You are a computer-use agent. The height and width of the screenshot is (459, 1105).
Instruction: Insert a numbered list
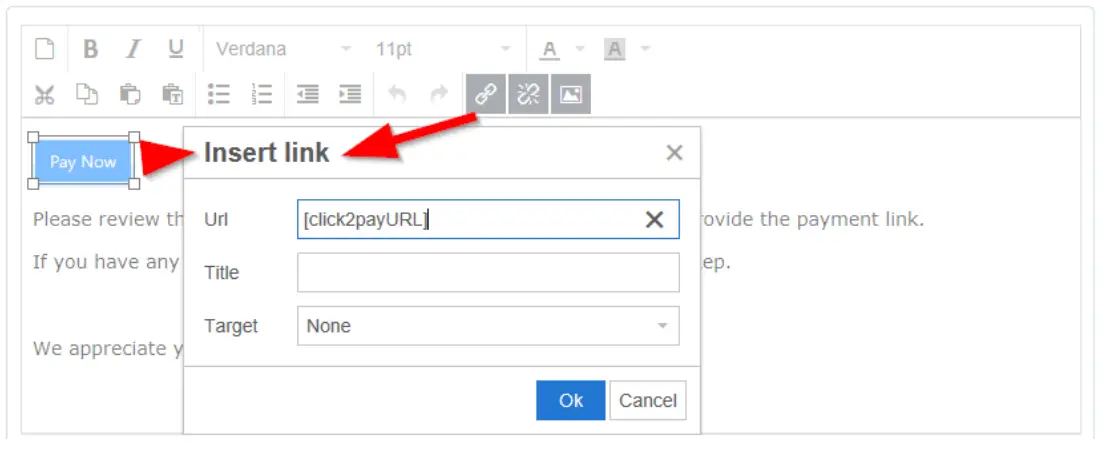pyautogui.click(x=261, y=94)
